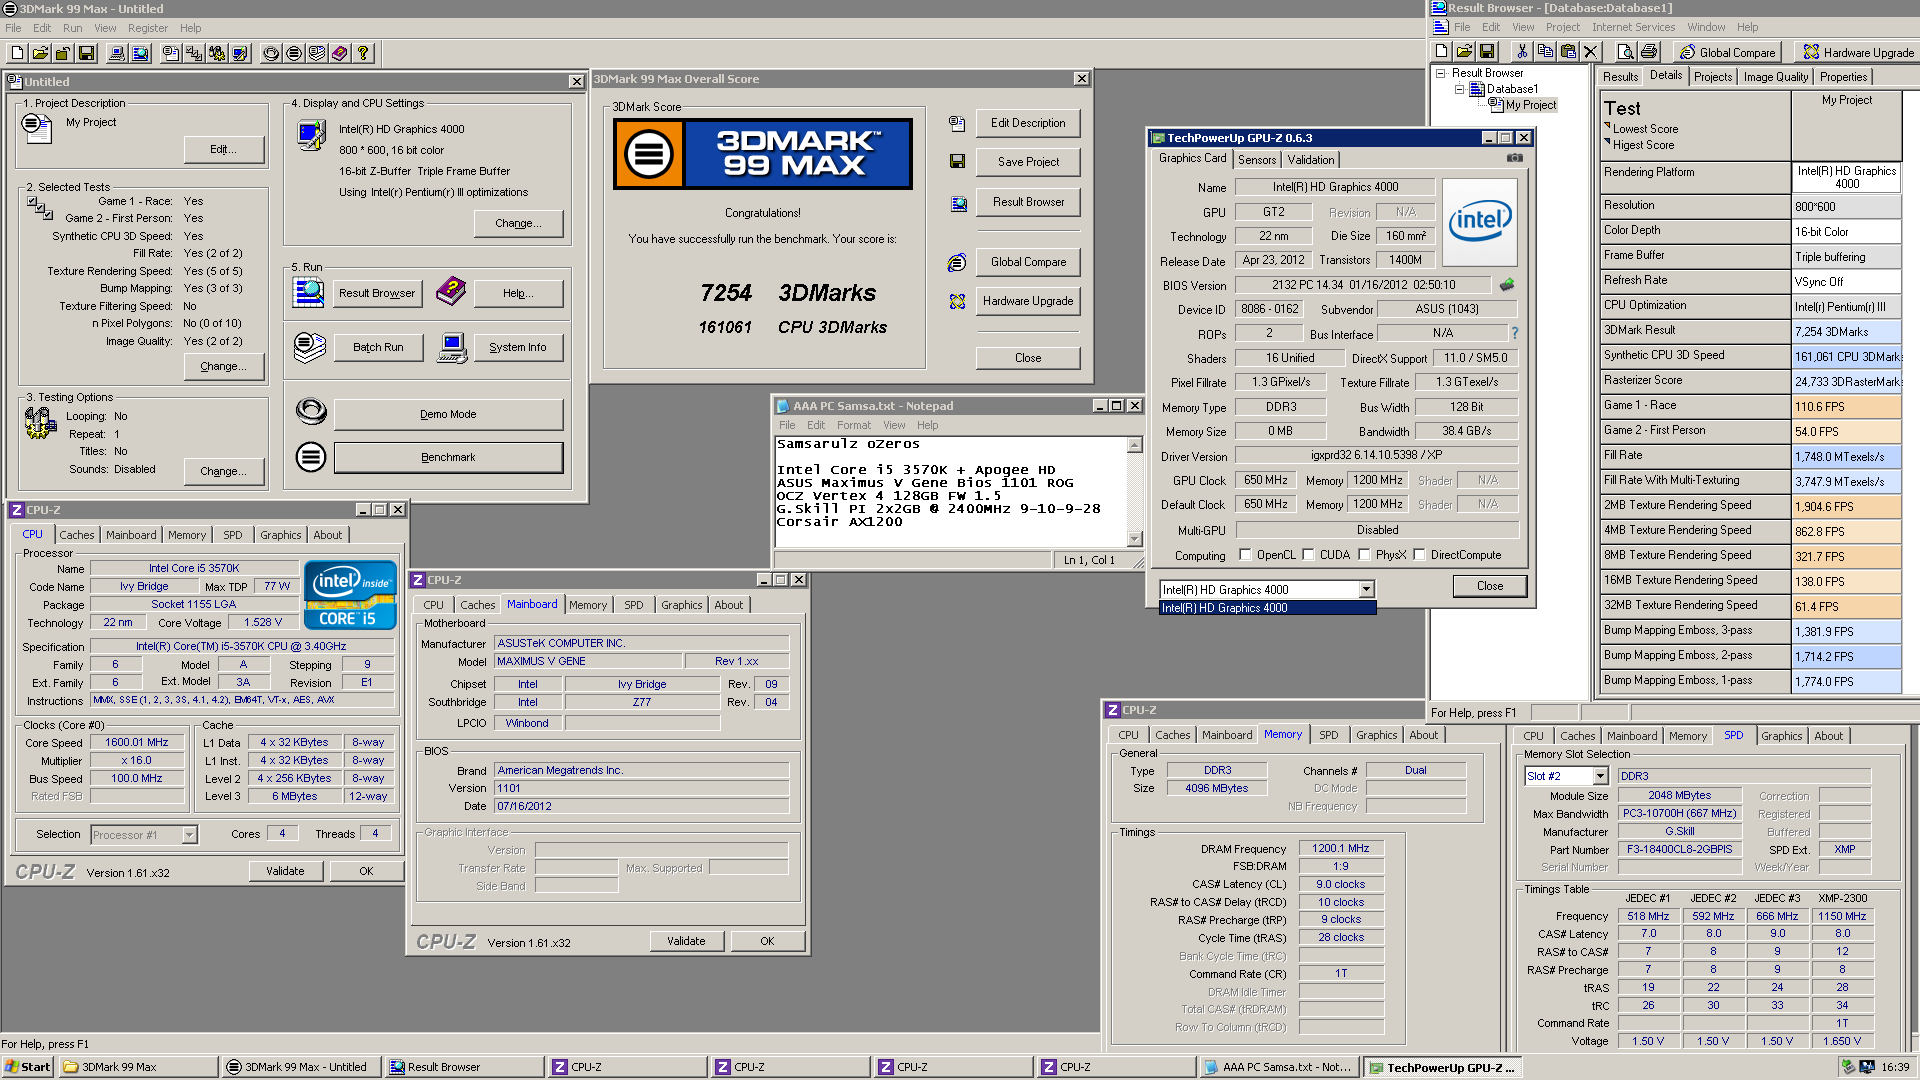Collapse Database1 tree node
Viewport: 1920px width, 1080px height.
pos(1460,89)
